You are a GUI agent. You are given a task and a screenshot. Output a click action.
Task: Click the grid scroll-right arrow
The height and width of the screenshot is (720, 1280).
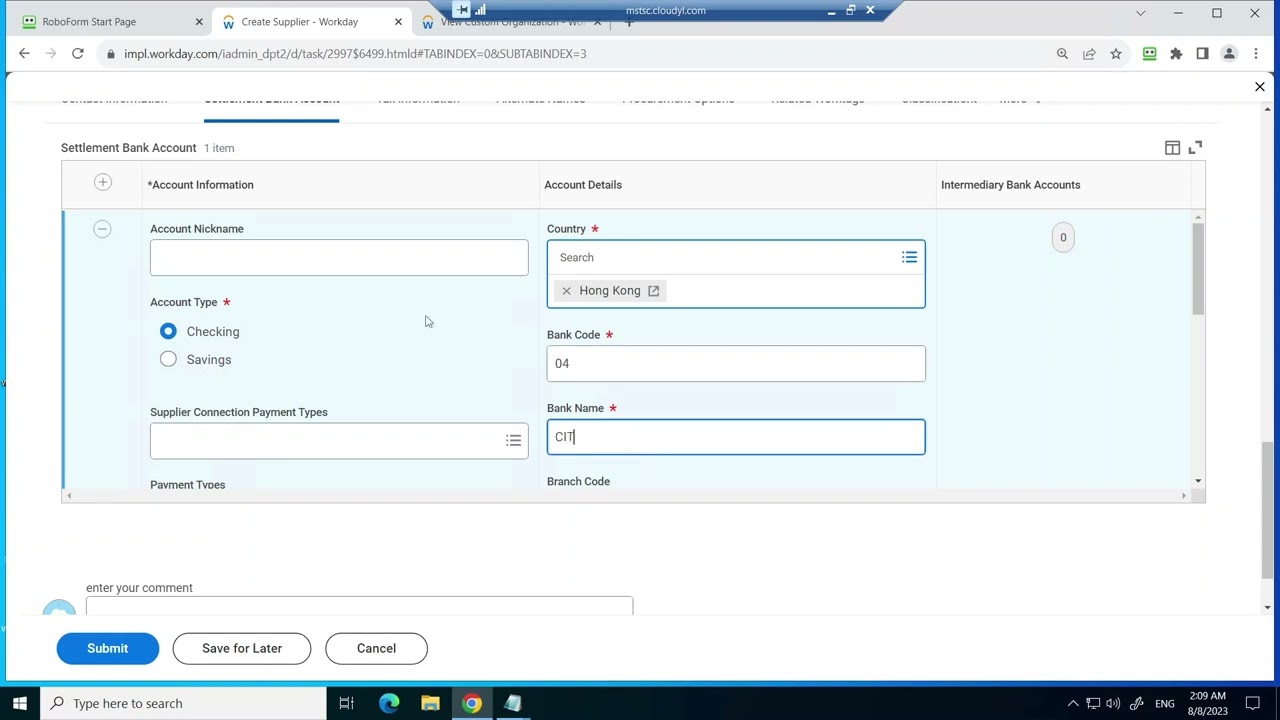pyautogui.click(x=1184, y=496)
